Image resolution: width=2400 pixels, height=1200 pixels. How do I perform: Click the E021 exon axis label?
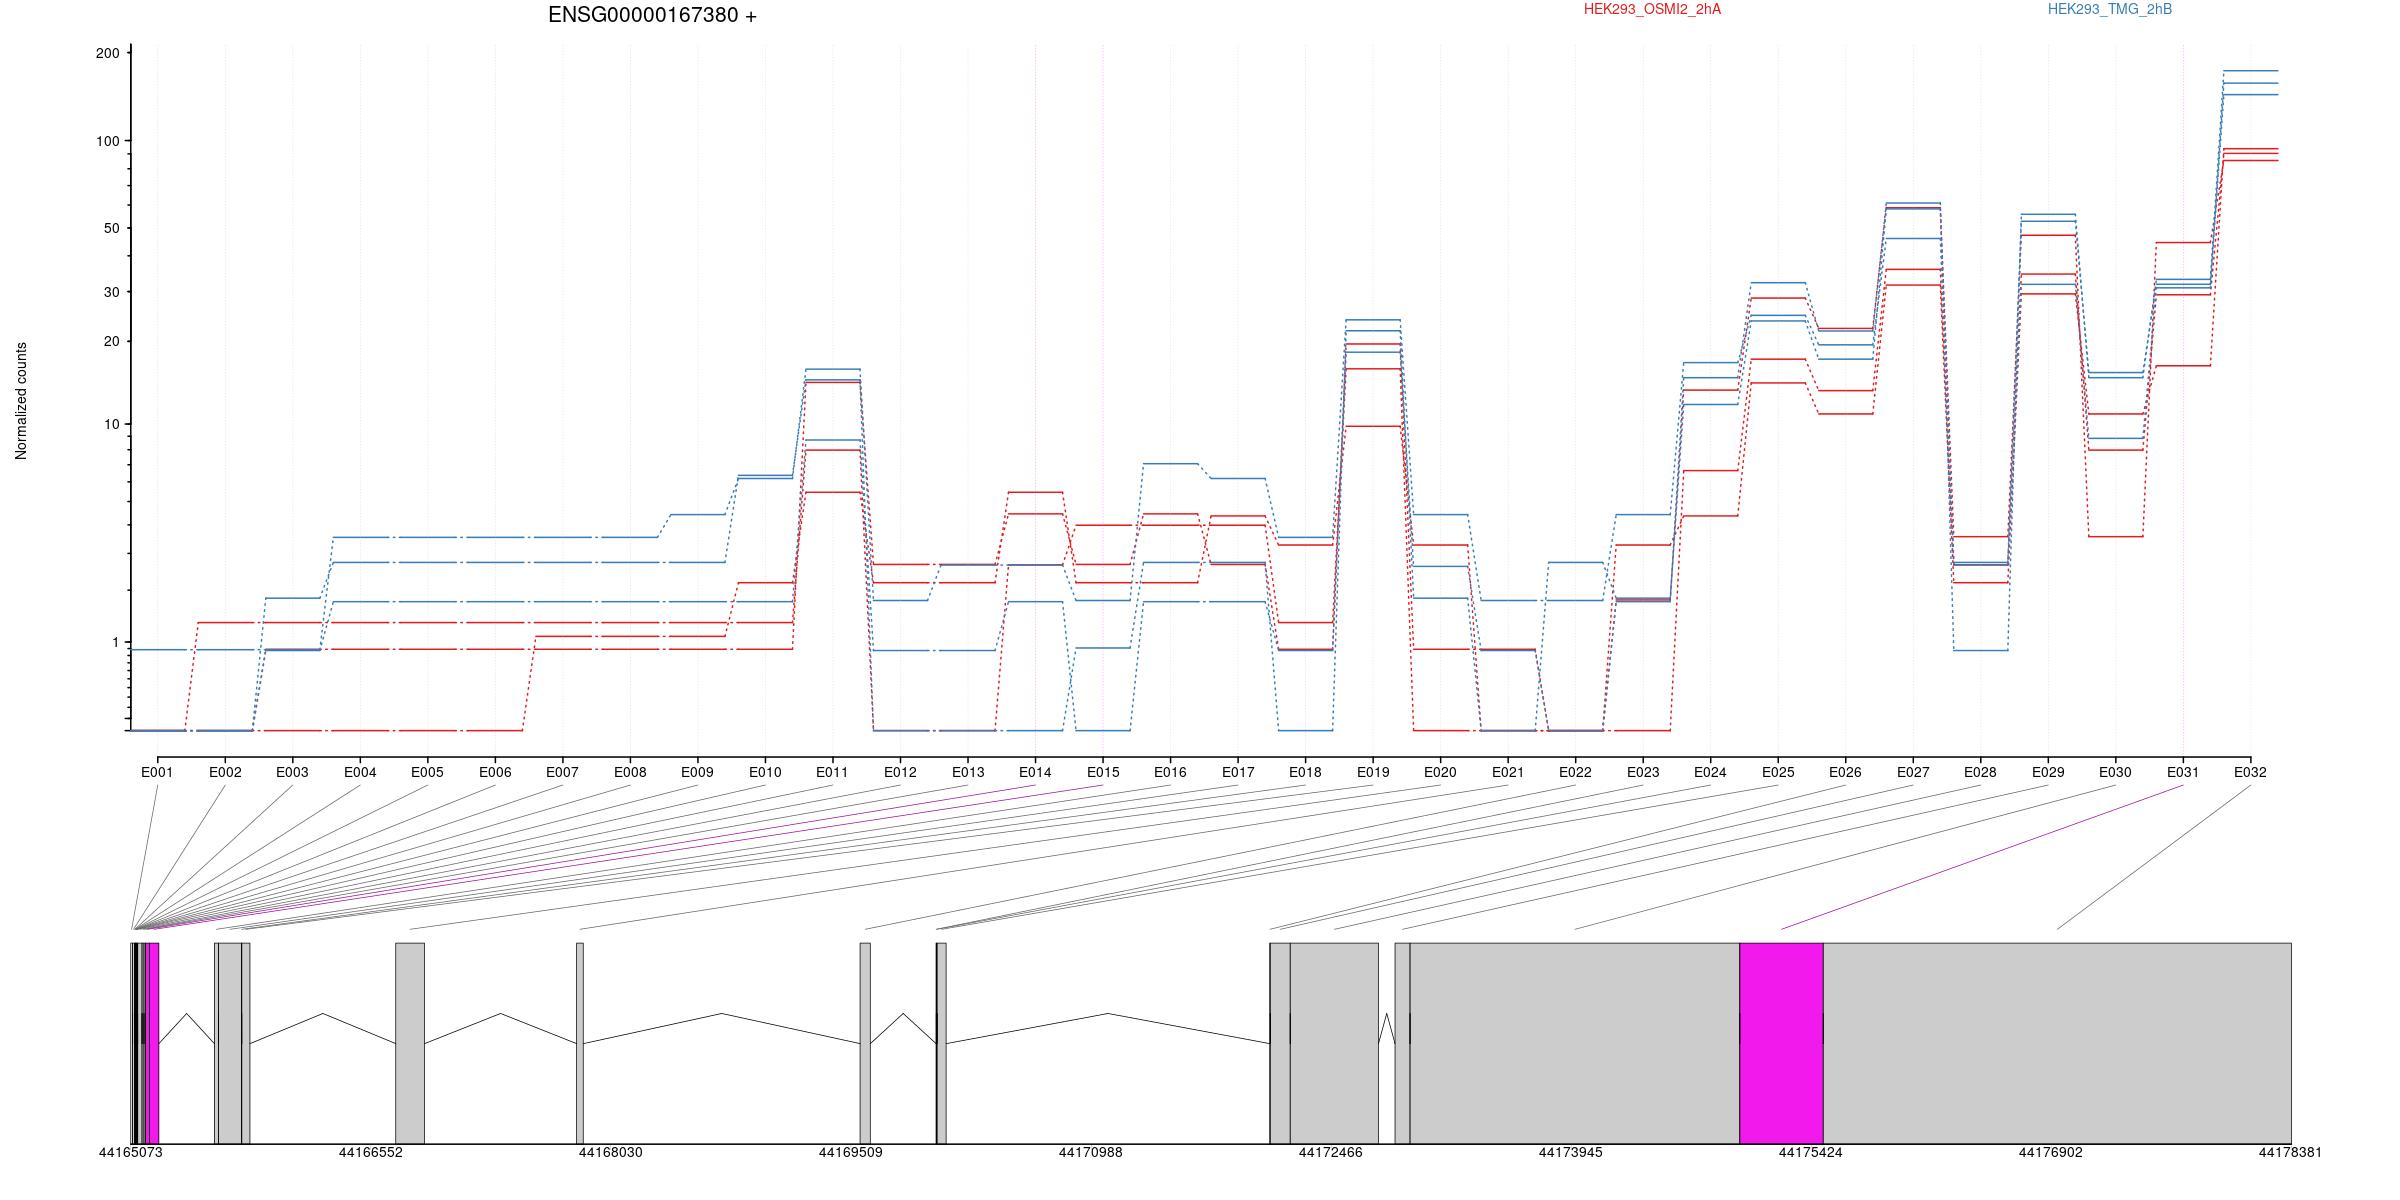[x=1508, y=772]
